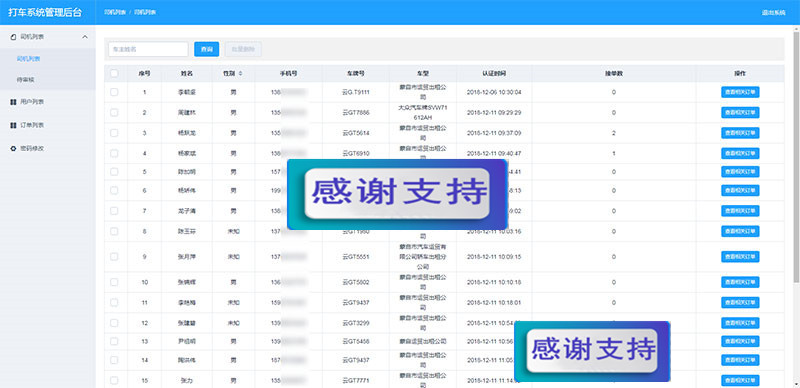Click license plate 云GT7771
Image resolution: width=800 pixels, height=388 pixels.
point(356,380)
